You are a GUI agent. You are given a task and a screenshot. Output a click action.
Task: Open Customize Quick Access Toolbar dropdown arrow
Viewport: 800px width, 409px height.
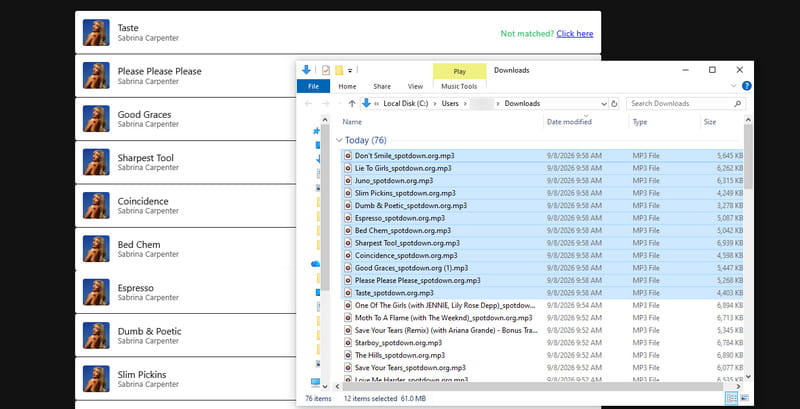coord(350,71)
